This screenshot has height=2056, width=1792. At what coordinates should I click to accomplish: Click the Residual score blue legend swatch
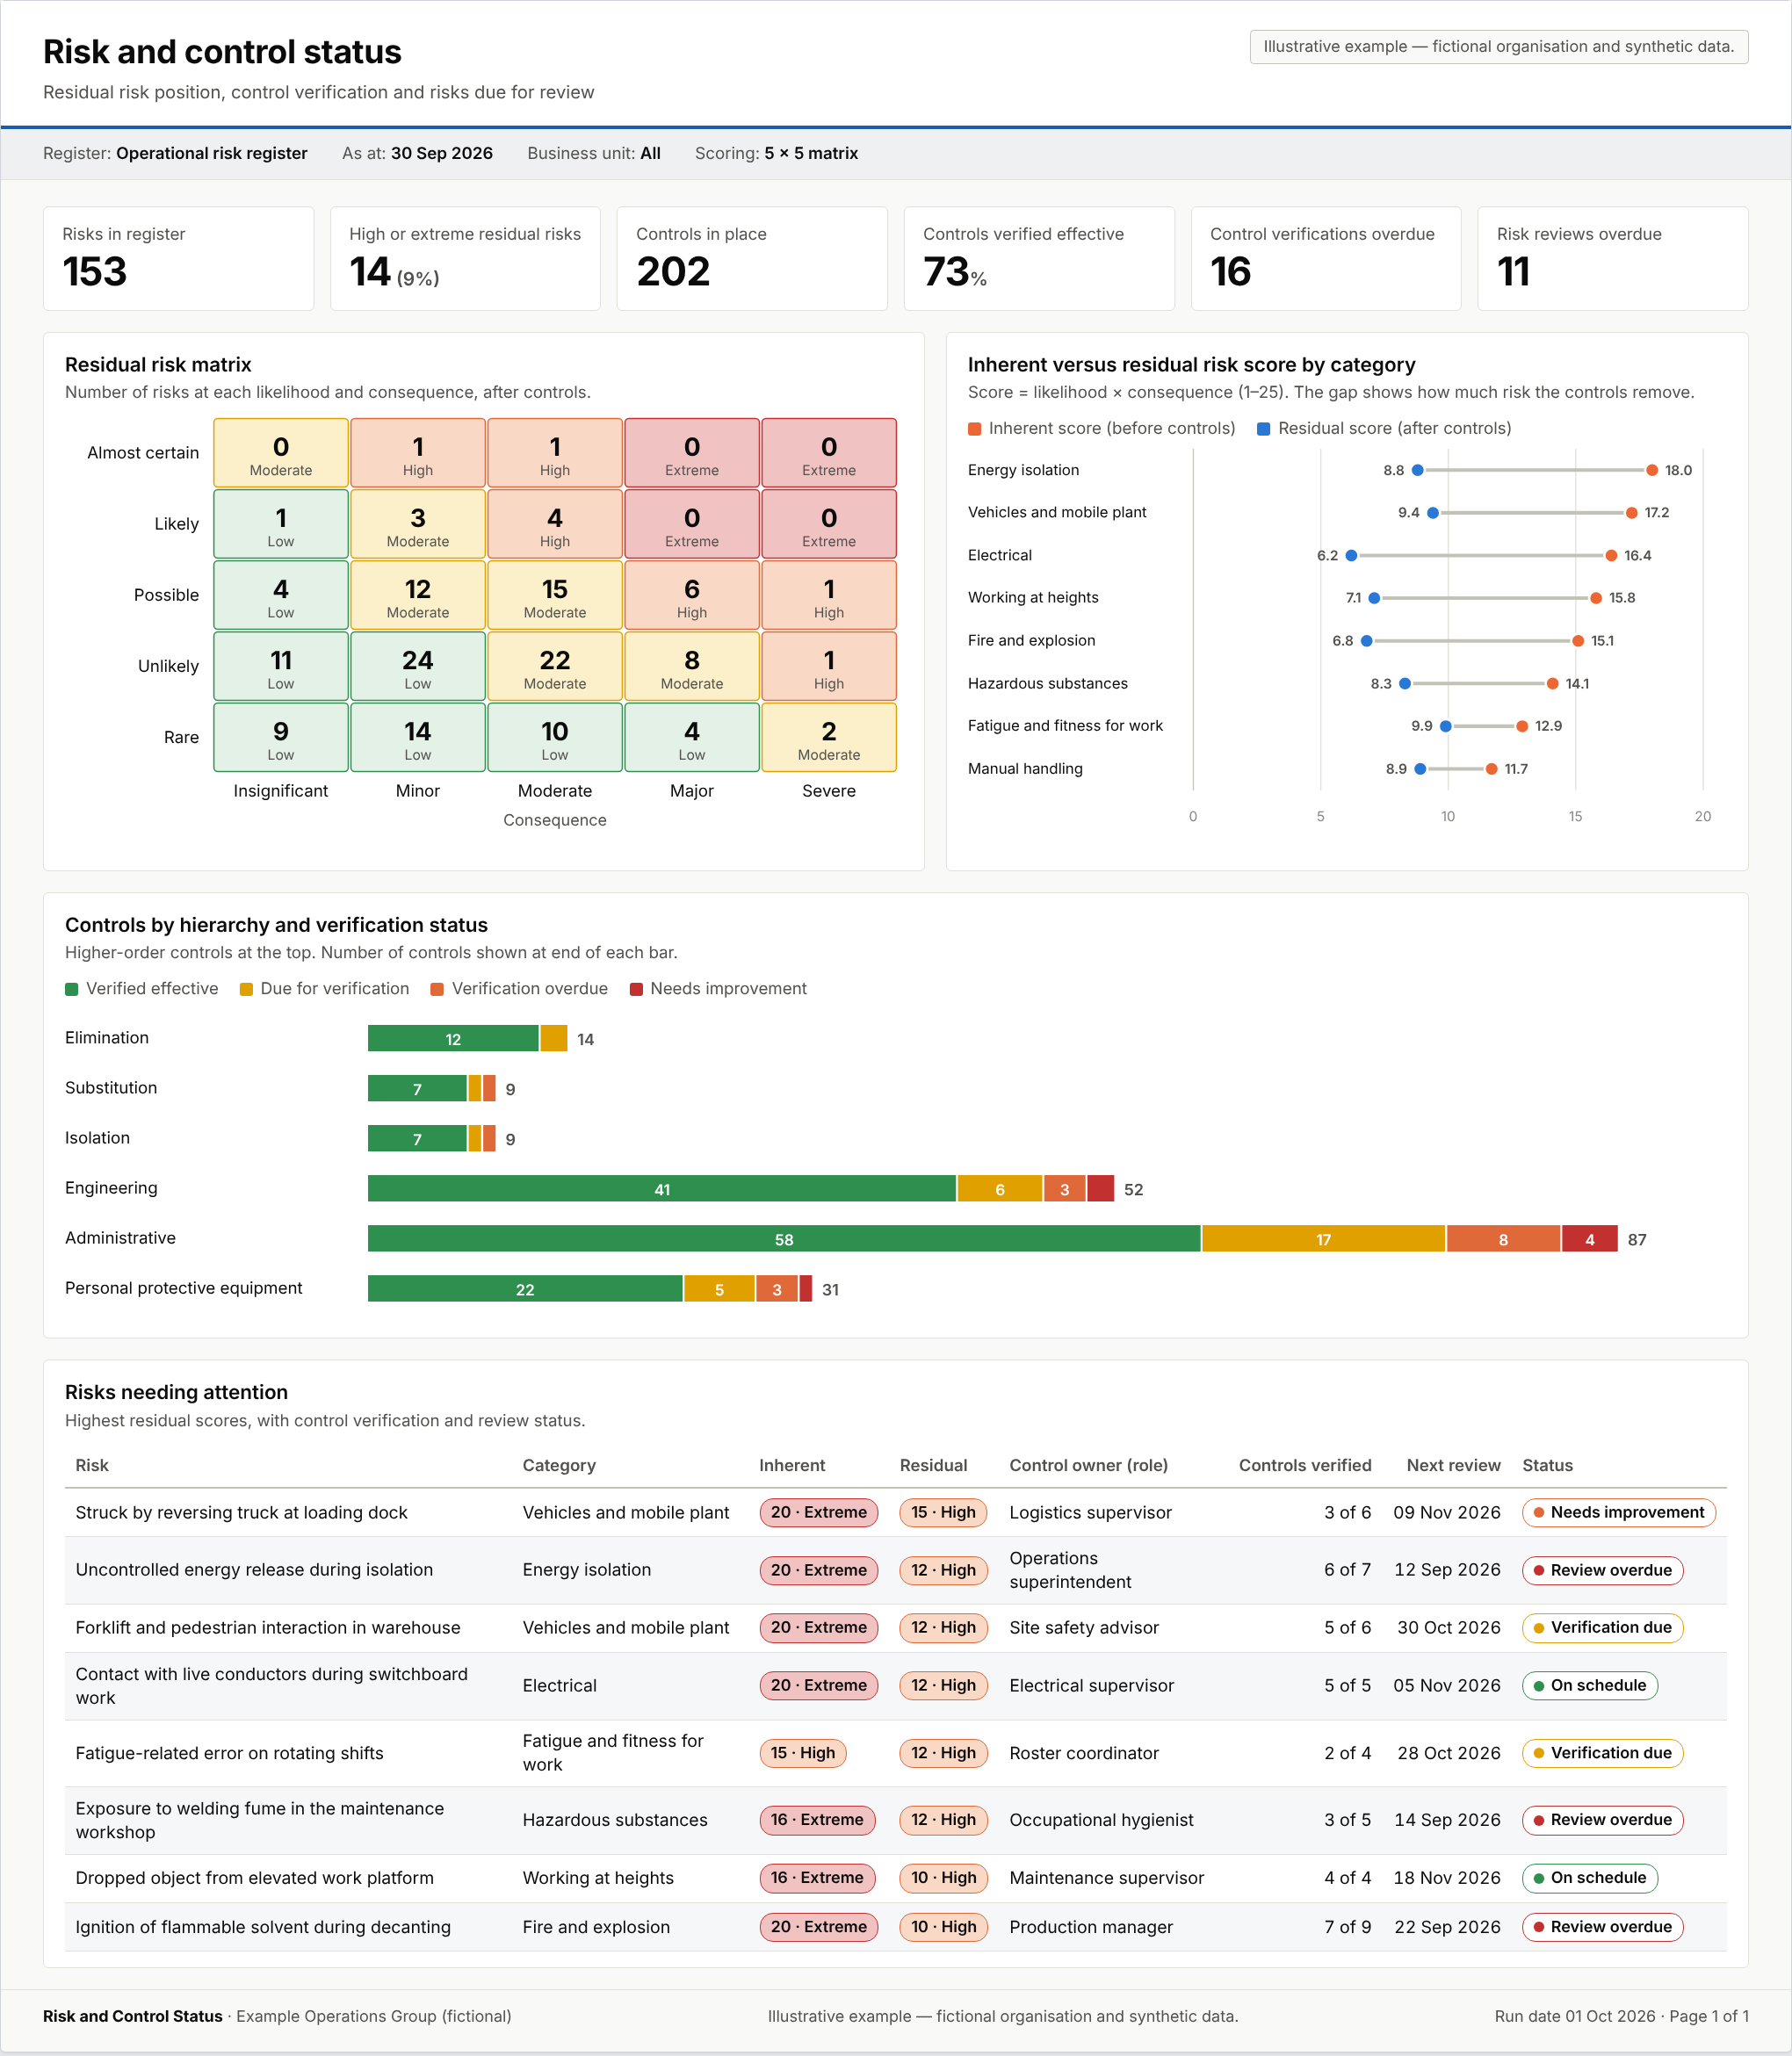pos(1264,429)
